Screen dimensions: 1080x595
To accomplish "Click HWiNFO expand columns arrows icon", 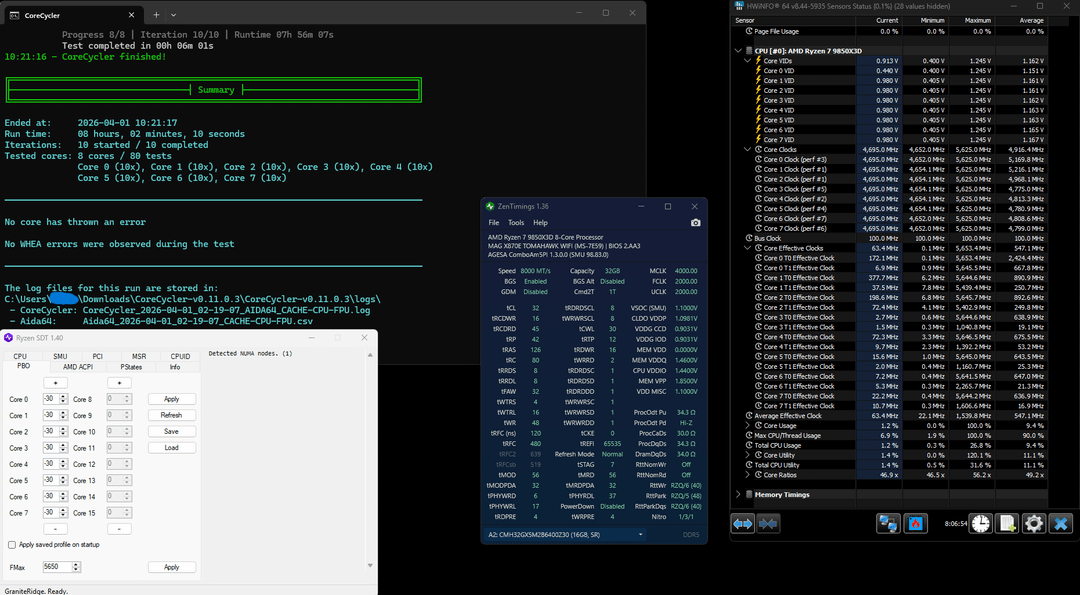I will click(x=743, y=523).
